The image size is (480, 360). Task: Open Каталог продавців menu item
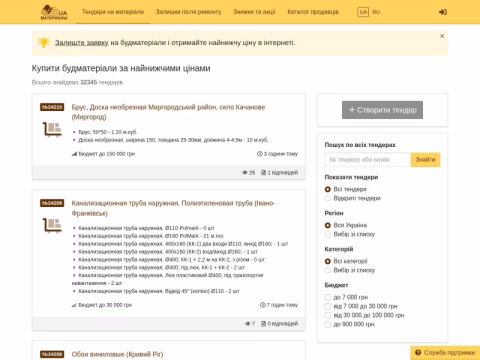(313, 12)
